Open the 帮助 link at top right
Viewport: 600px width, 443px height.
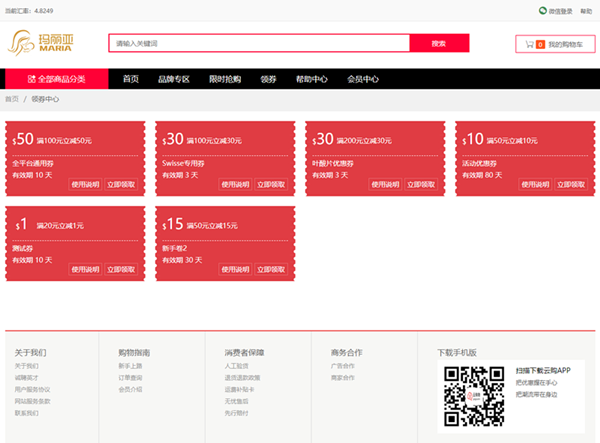(x=586, y=11)
